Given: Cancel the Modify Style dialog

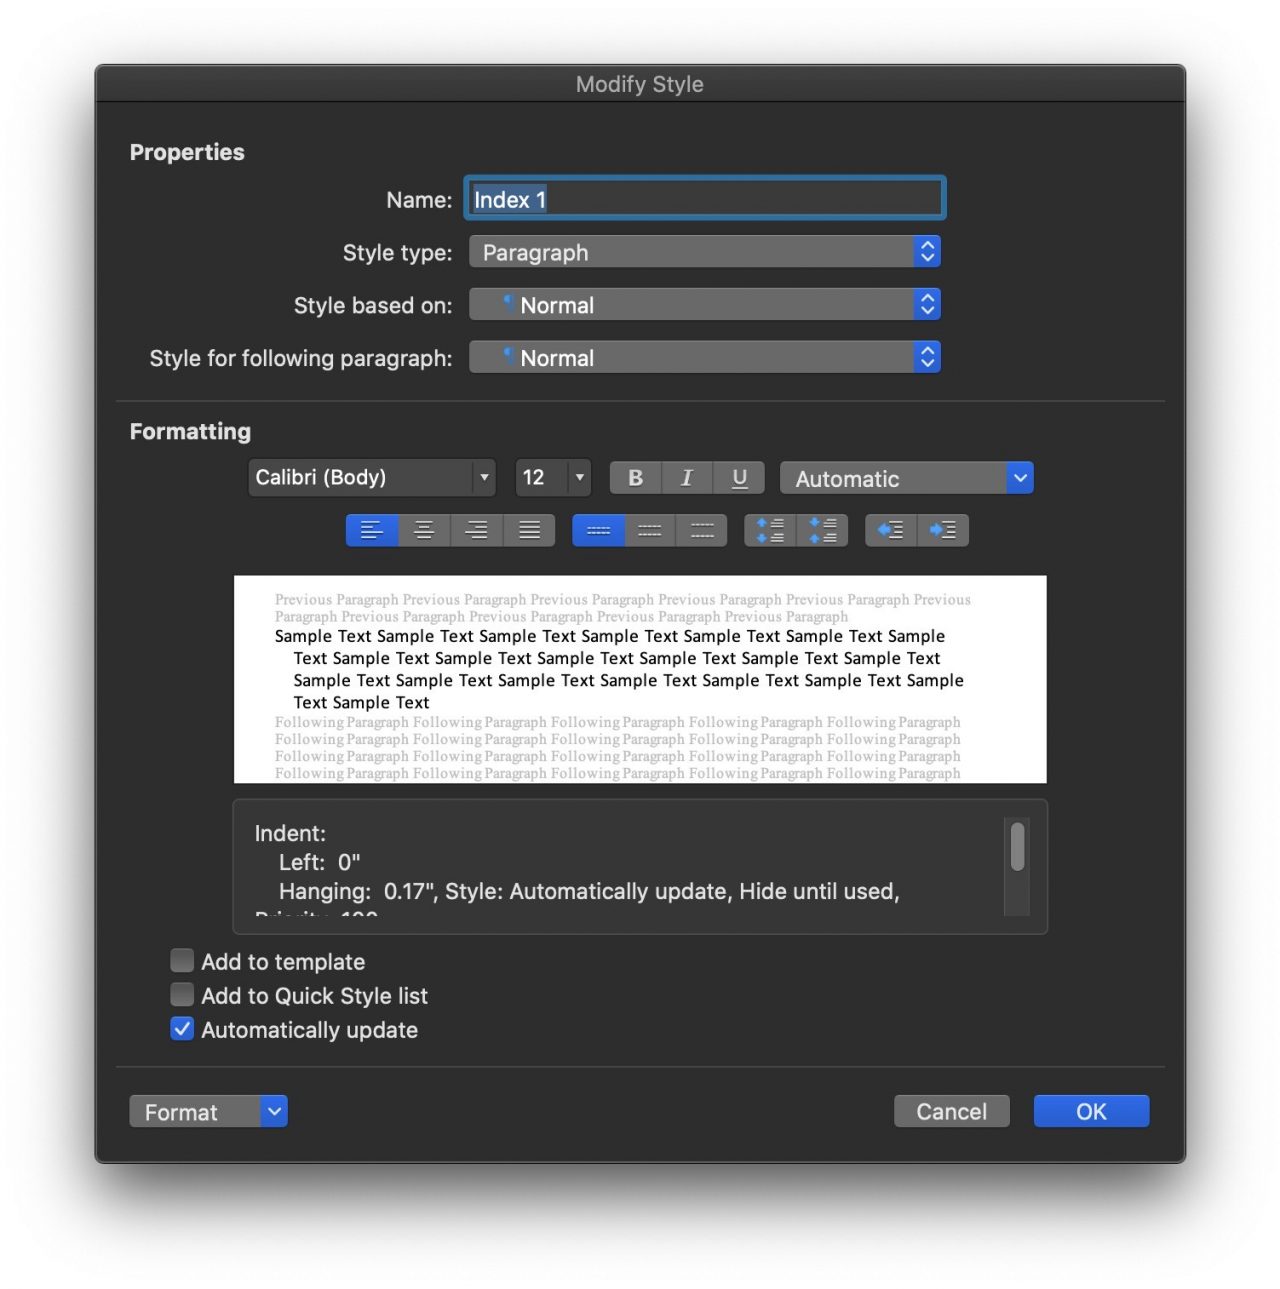Looking at the screenshot, I should coord(950,1110).
